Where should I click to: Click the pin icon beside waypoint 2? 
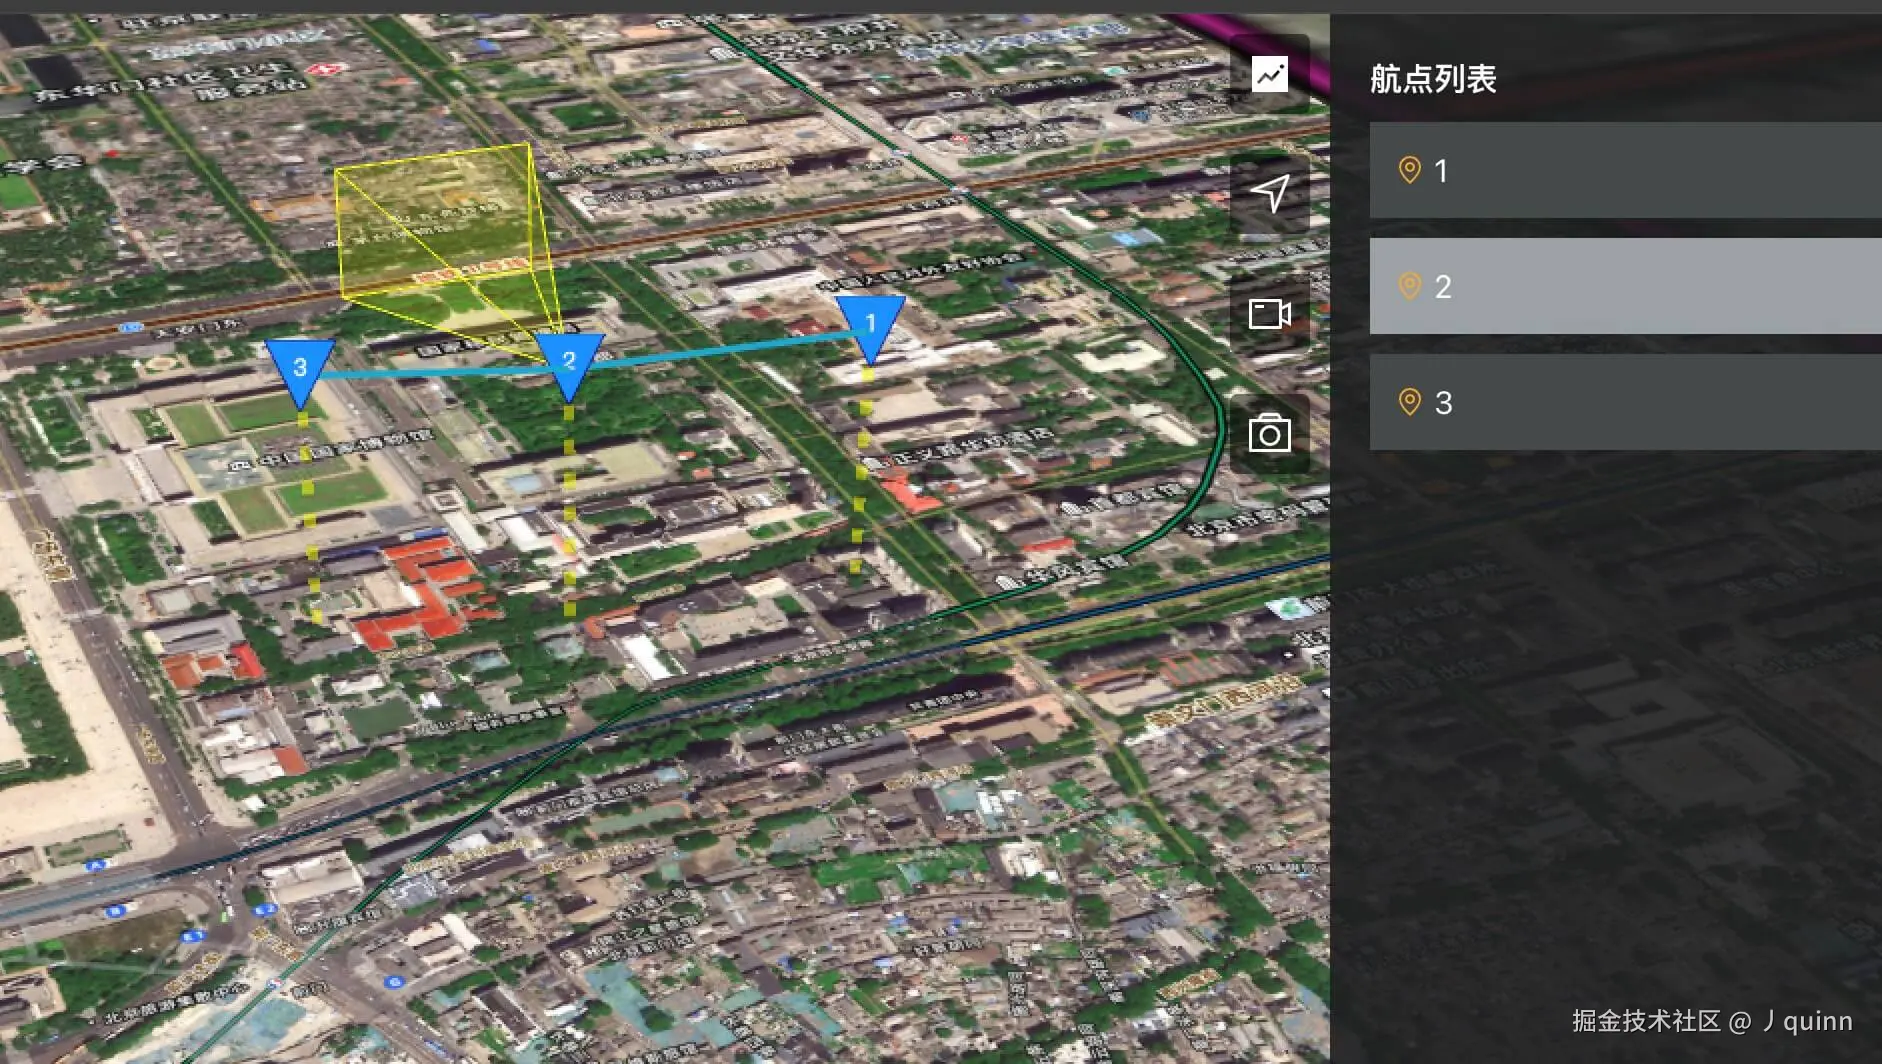(1409, 286)
